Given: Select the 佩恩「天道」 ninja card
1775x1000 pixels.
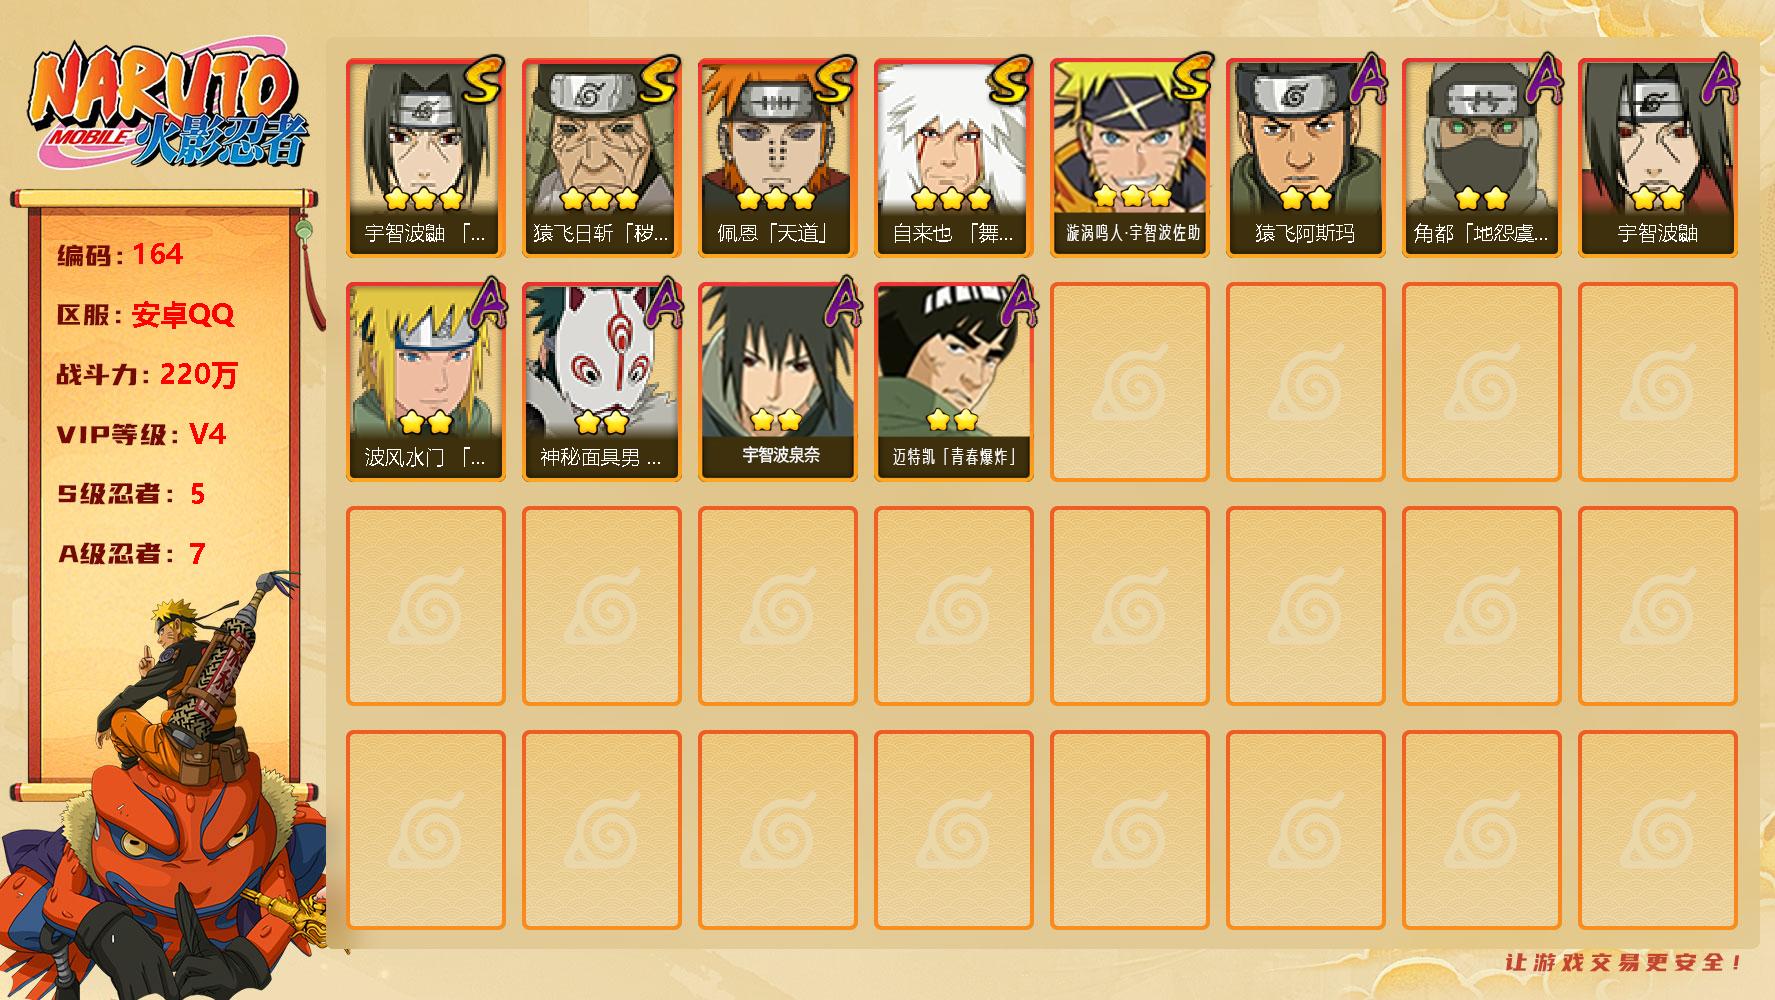Looking at the screenshot, I should (x=778, y=158).
